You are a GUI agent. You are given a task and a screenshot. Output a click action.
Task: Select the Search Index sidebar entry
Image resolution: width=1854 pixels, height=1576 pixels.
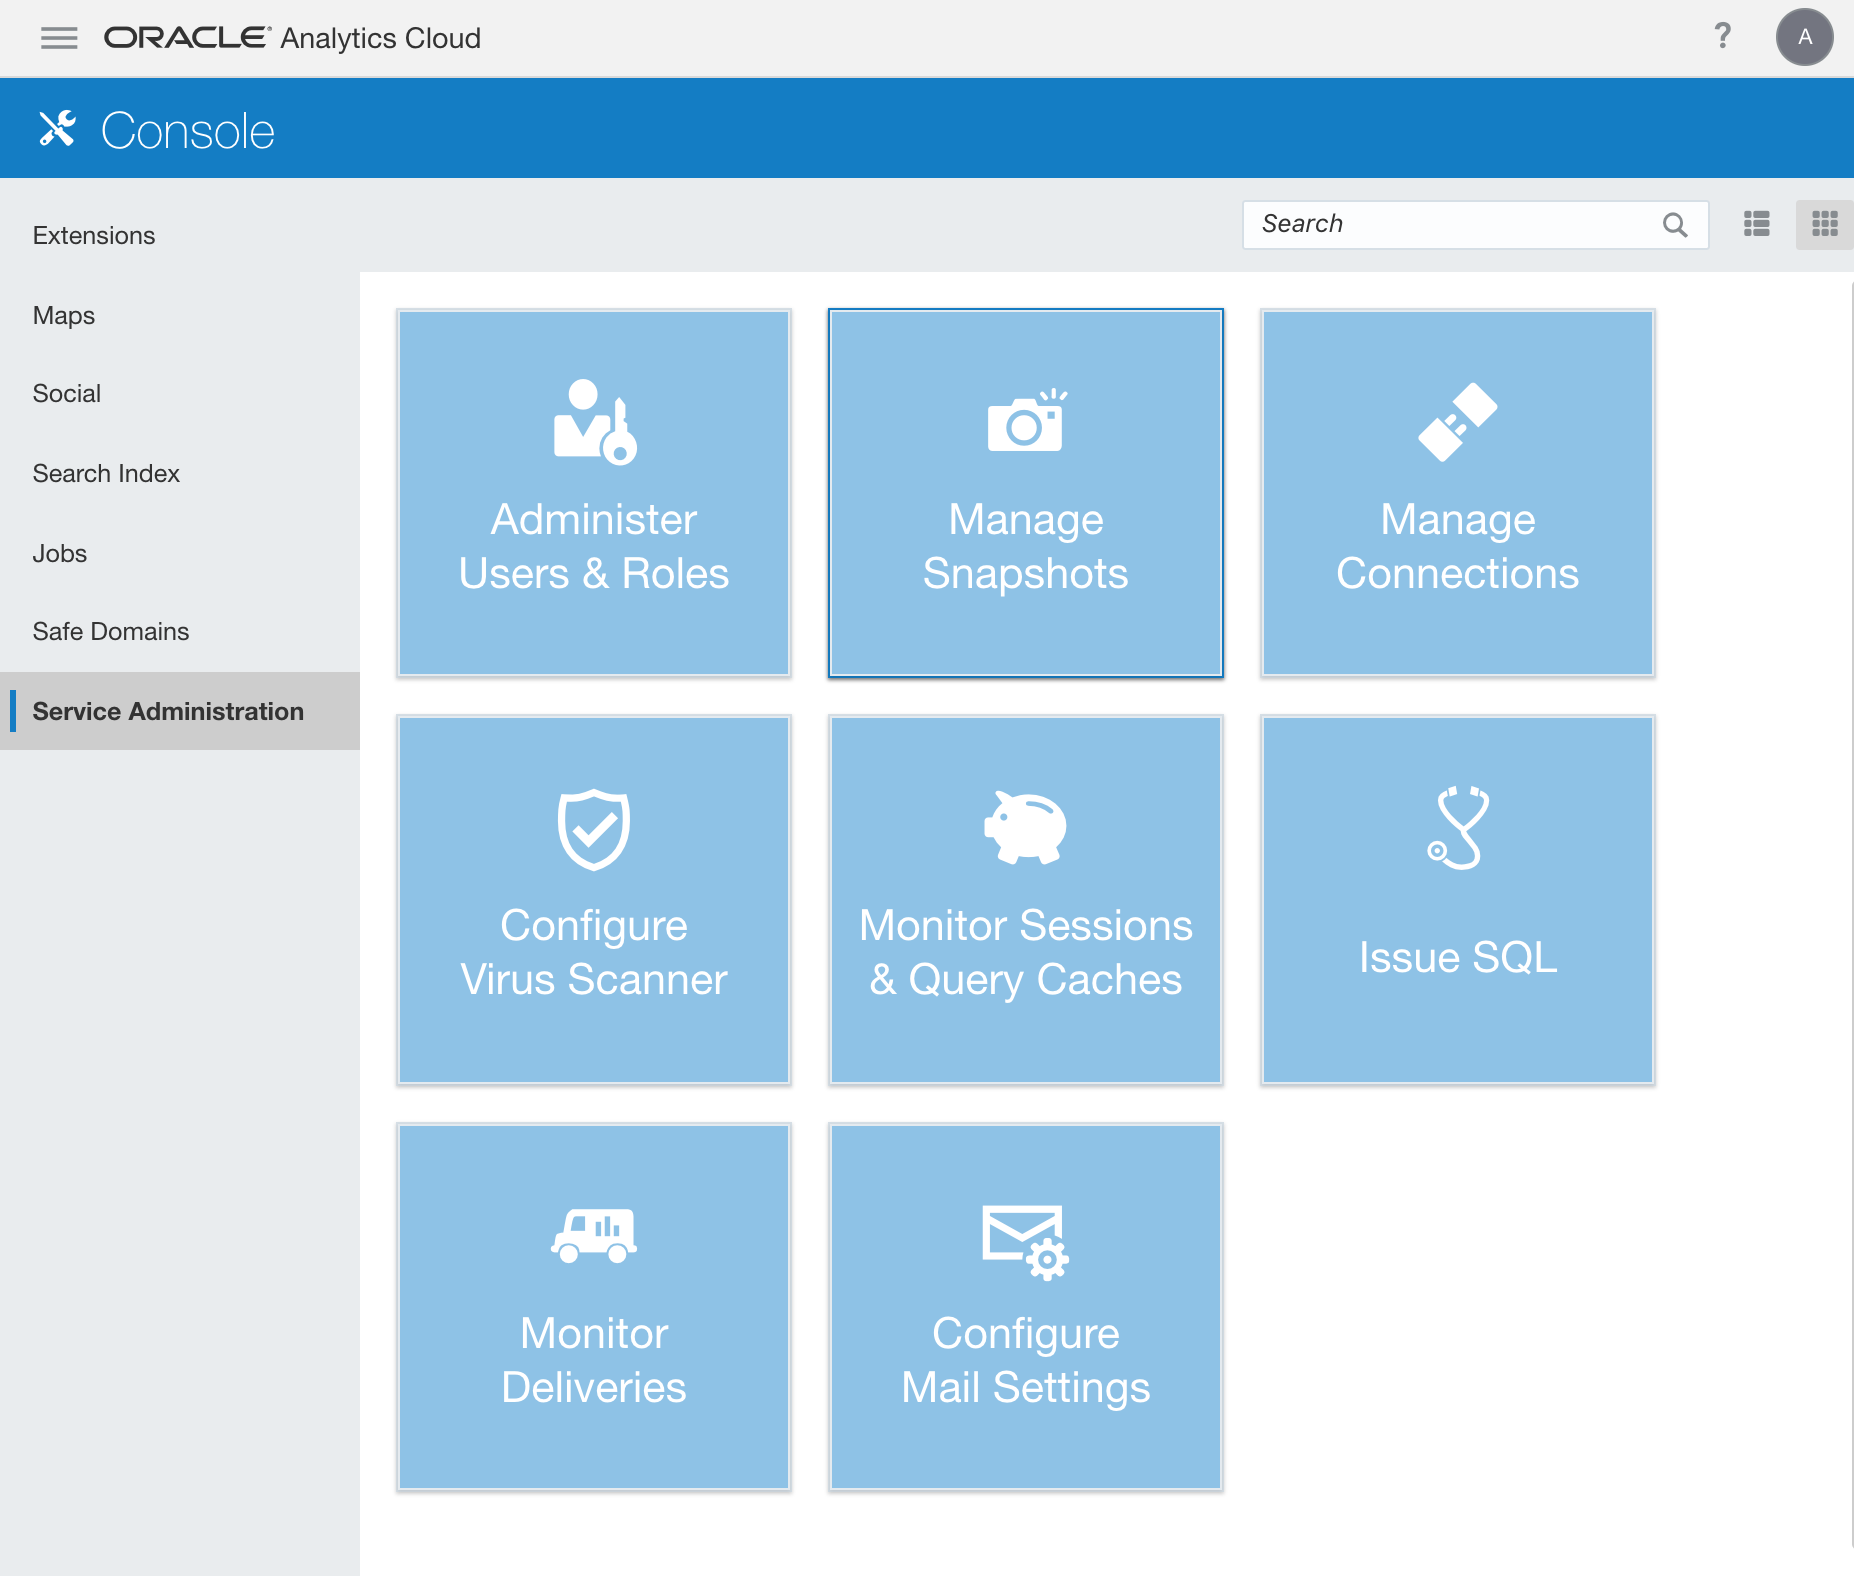[x=106, y=473]
